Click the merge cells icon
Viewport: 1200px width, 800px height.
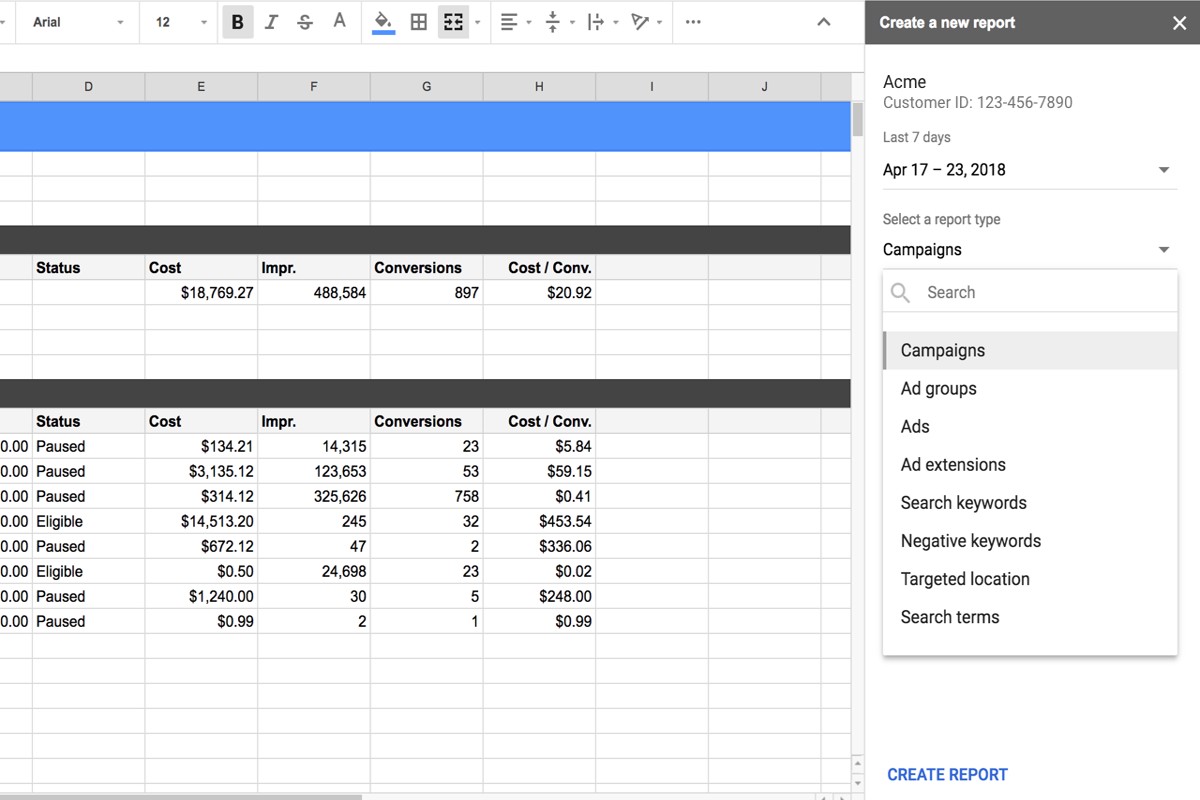(453, 22)
